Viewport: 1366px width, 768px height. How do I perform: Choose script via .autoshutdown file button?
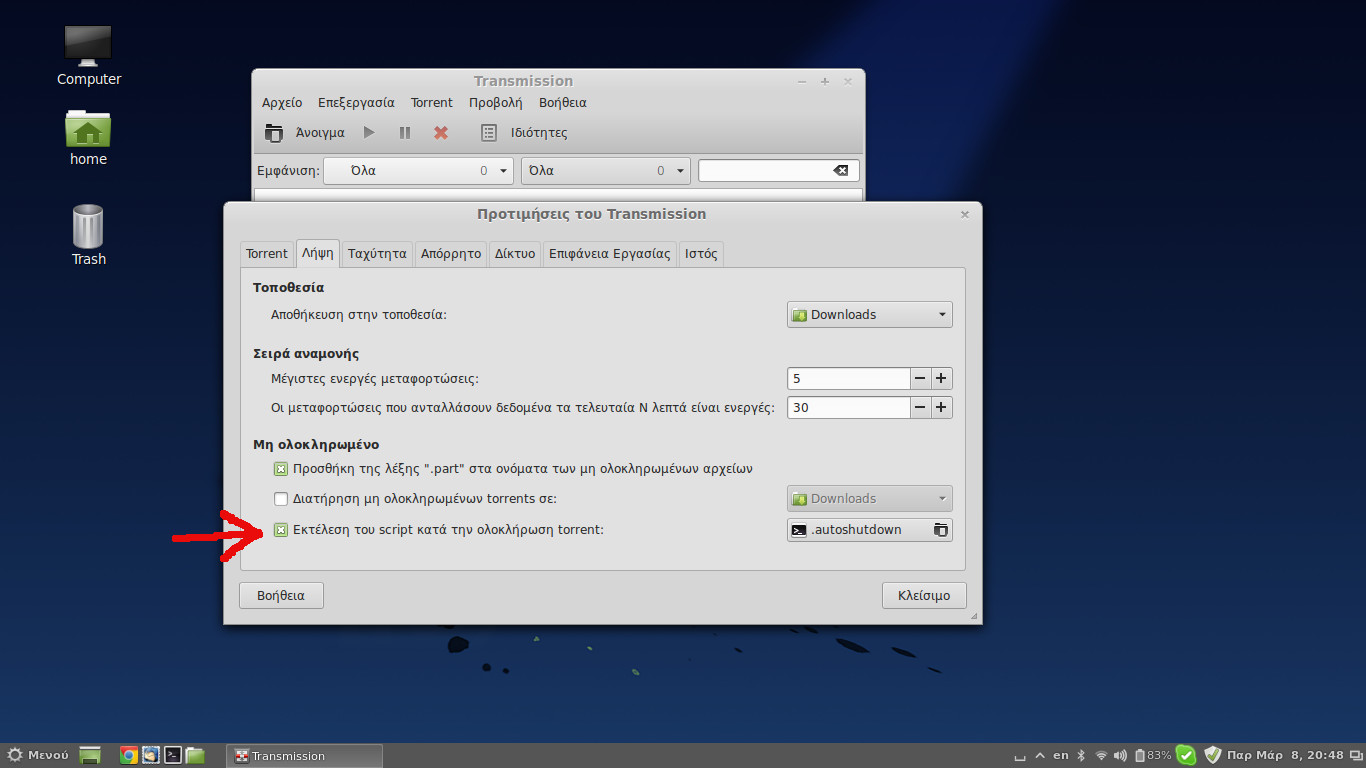click(x=870, y=530)
